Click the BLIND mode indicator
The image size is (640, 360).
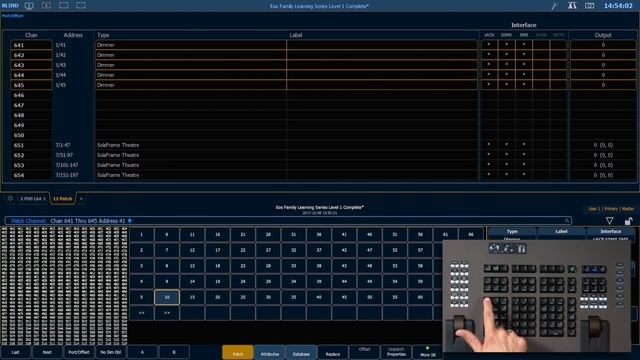(10, 6)
